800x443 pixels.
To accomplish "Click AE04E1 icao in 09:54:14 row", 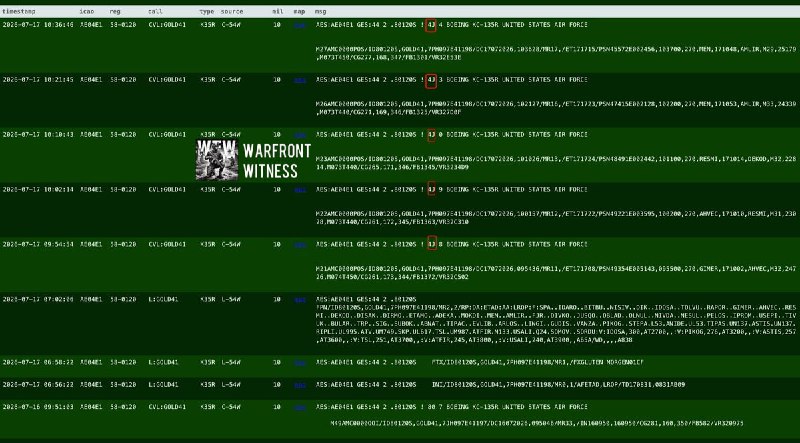I will point(91,244).
